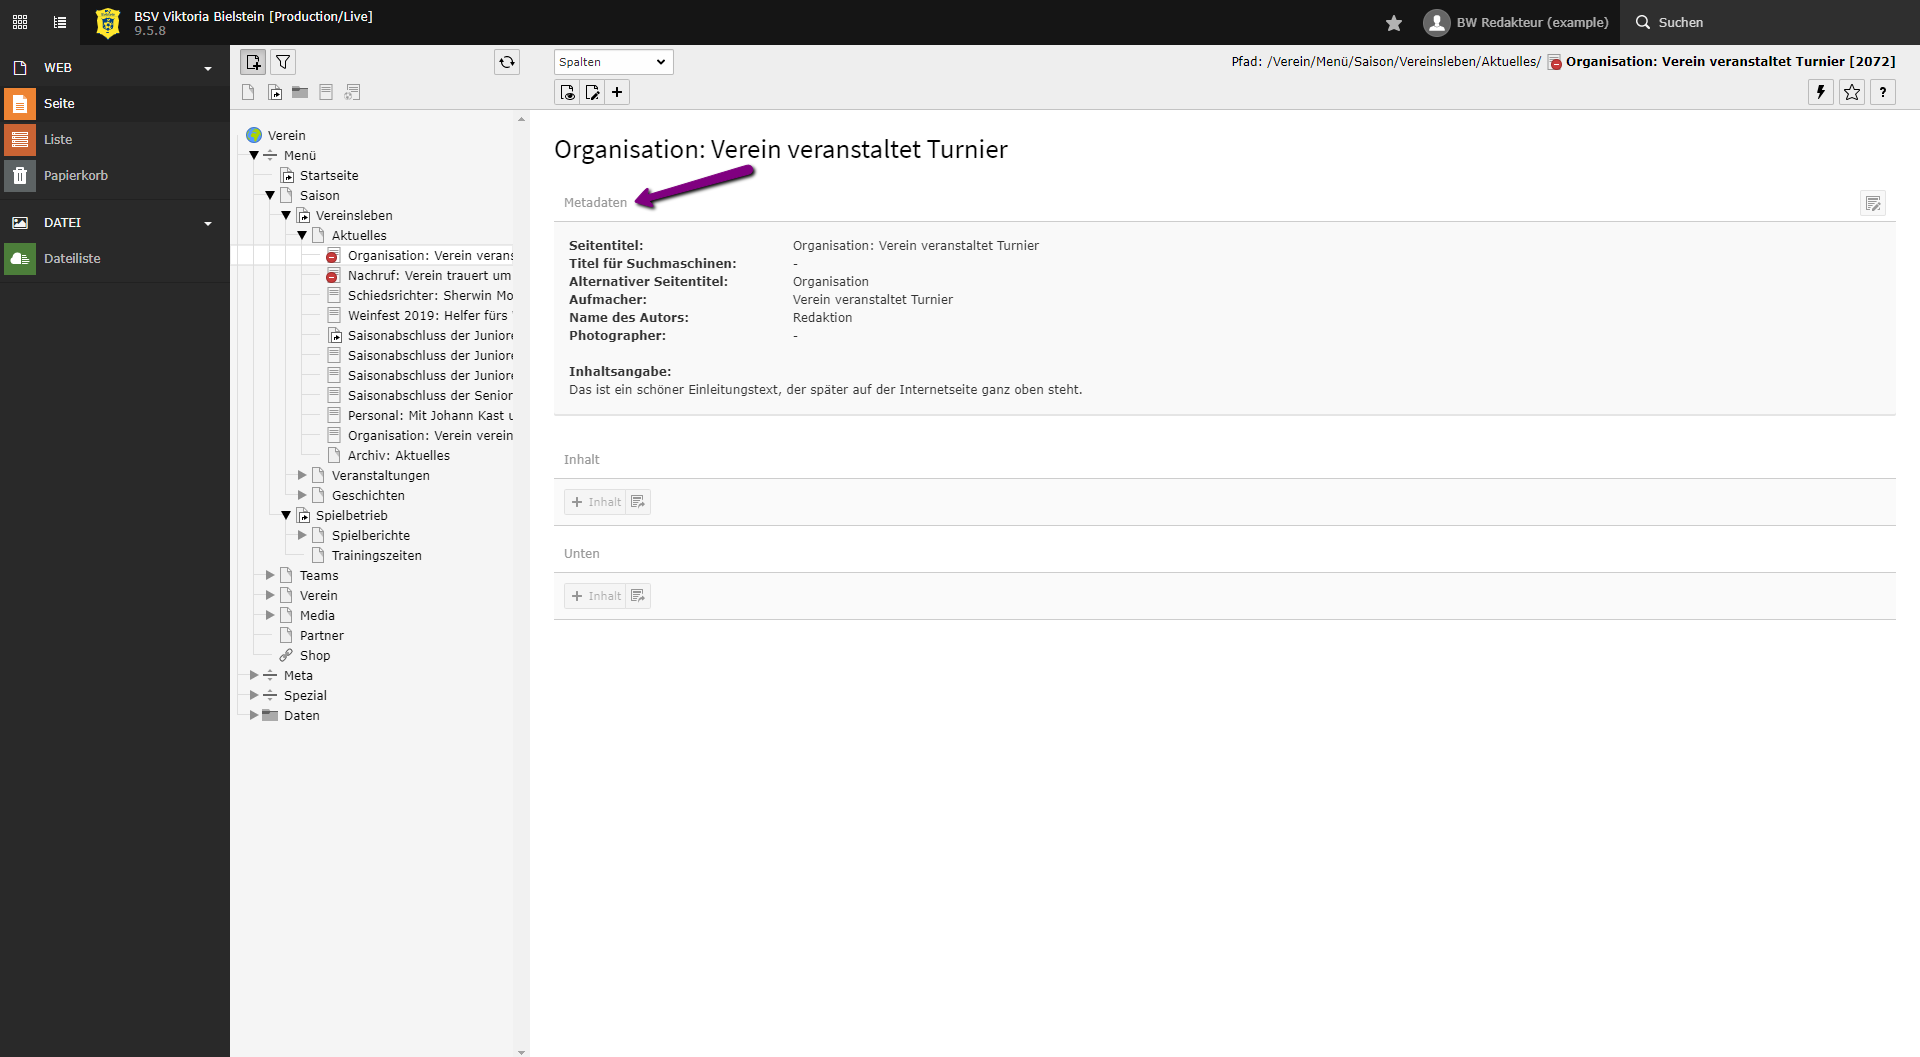Expand the Teams tree node
The height and width of the screenshot is (1057, 1920).
(x=270, y=575)
